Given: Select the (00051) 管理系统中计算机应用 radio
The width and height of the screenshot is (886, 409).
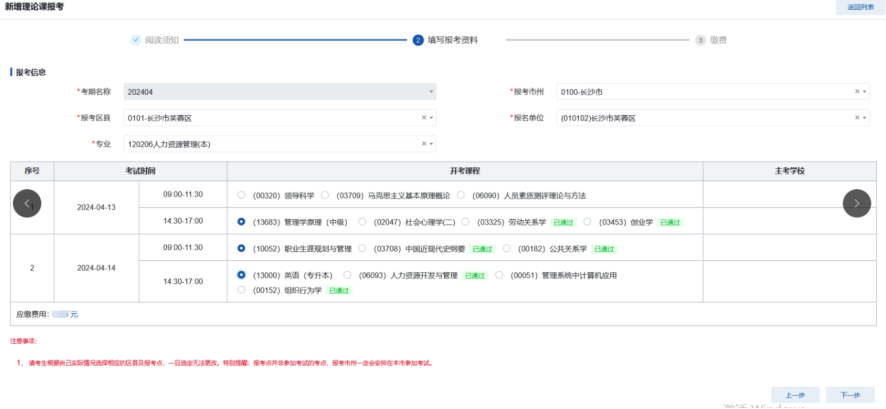Looking at the screenshot, I should pyautogui.click(x=500, y=275).
